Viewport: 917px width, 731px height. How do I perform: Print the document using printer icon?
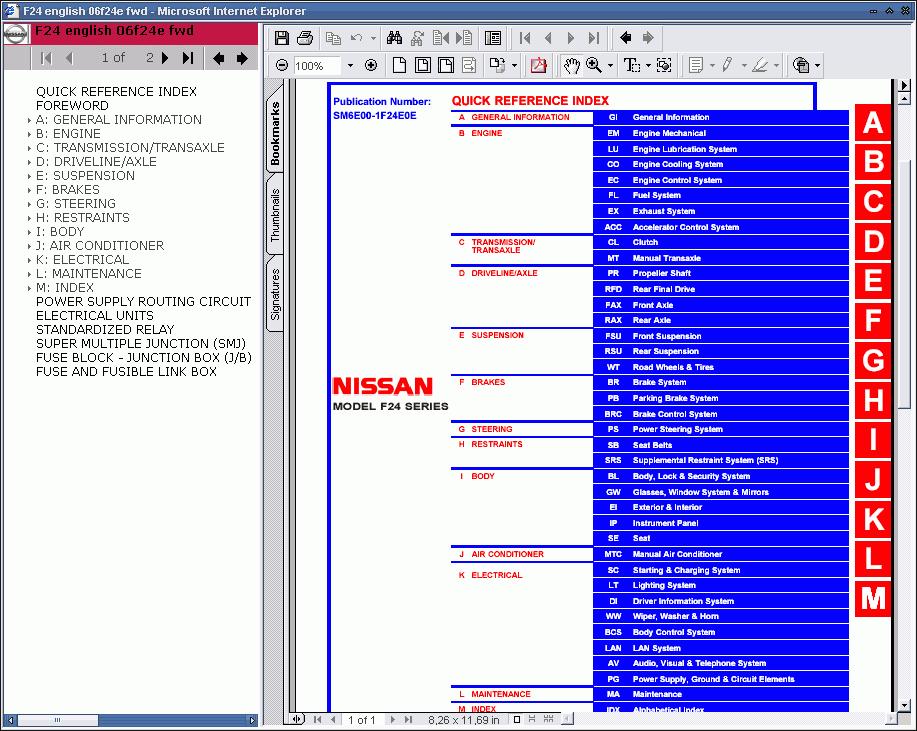tap(305, 39)
